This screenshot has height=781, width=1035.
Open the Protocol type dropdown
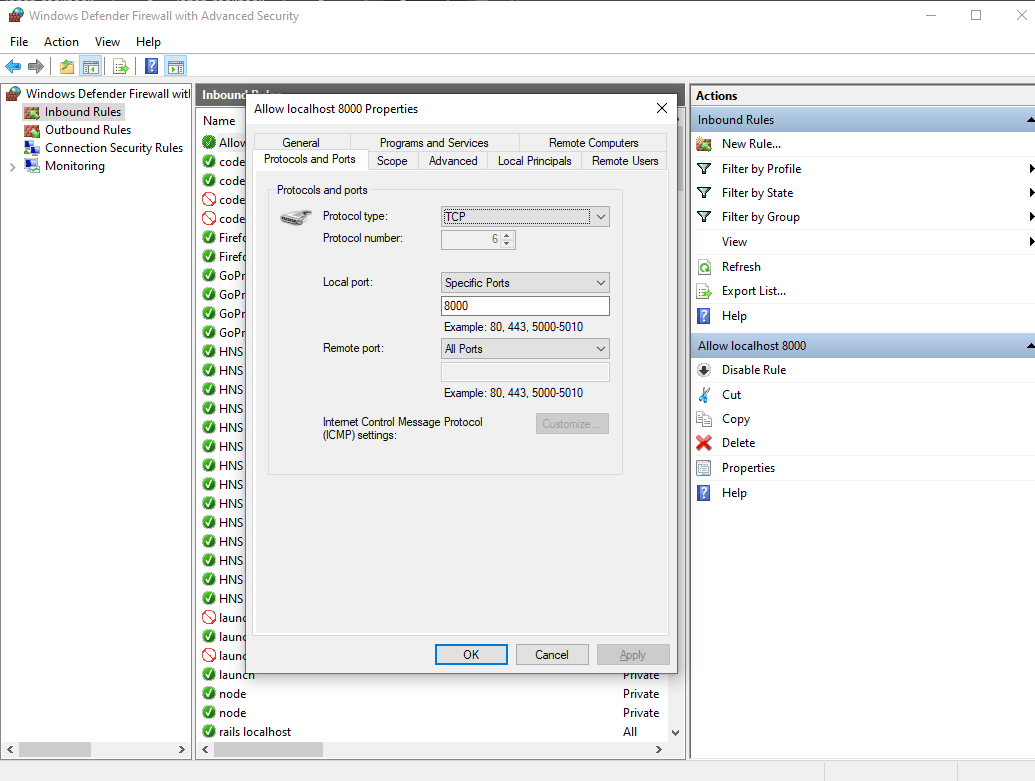pyautogui.click(x=601, y=216)
